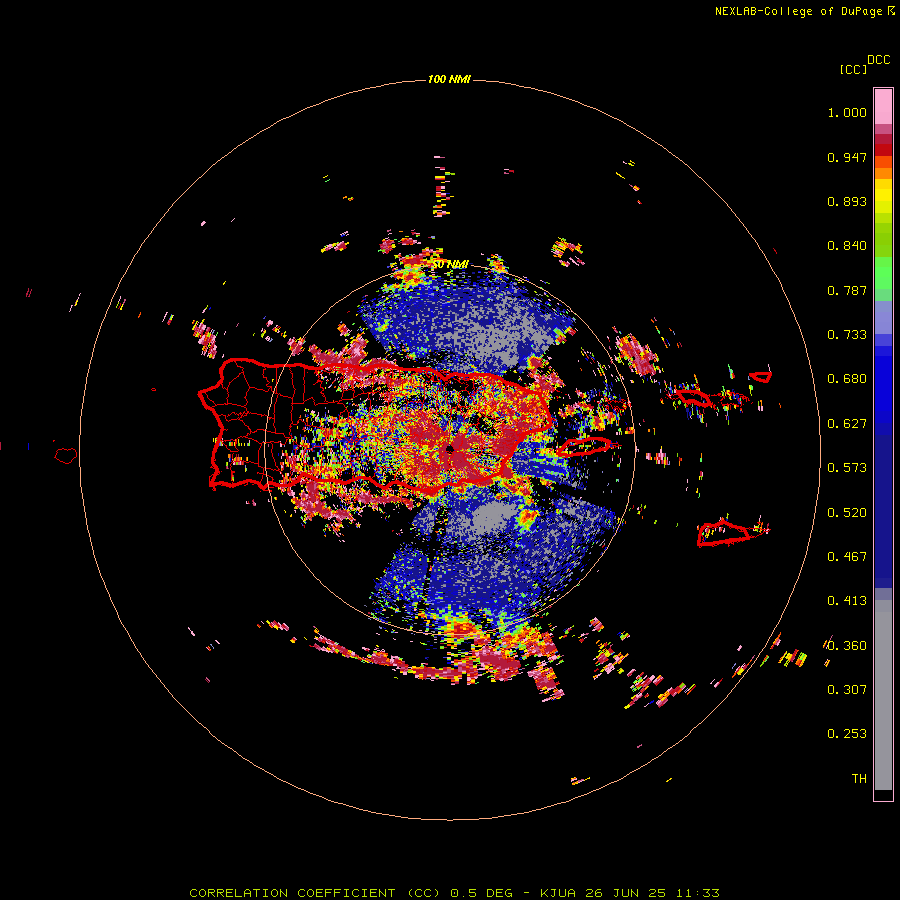Click the TH threshold label
The image size is (900, 900).
[859, 779]
